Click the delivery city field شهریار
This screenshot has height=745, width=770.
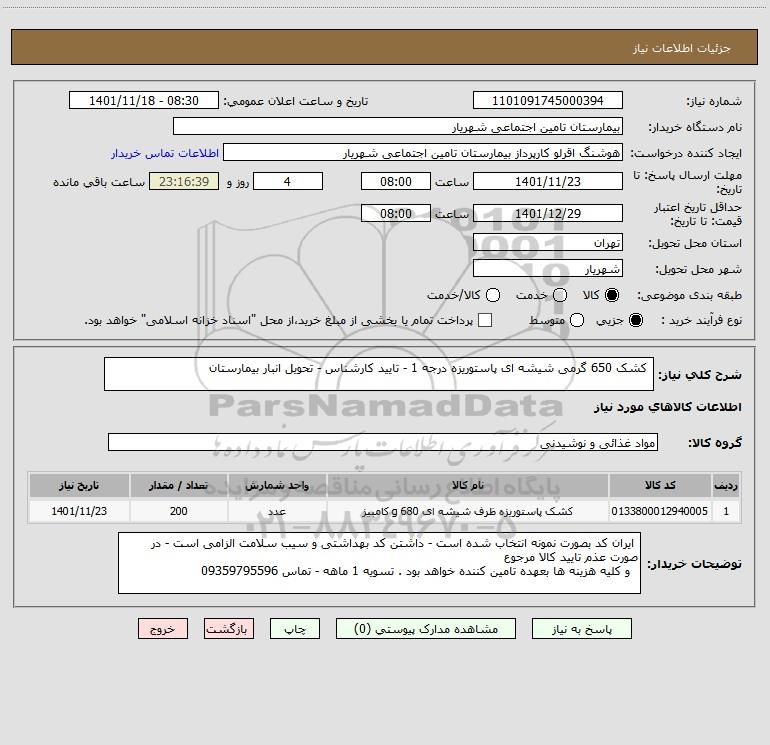548,269
